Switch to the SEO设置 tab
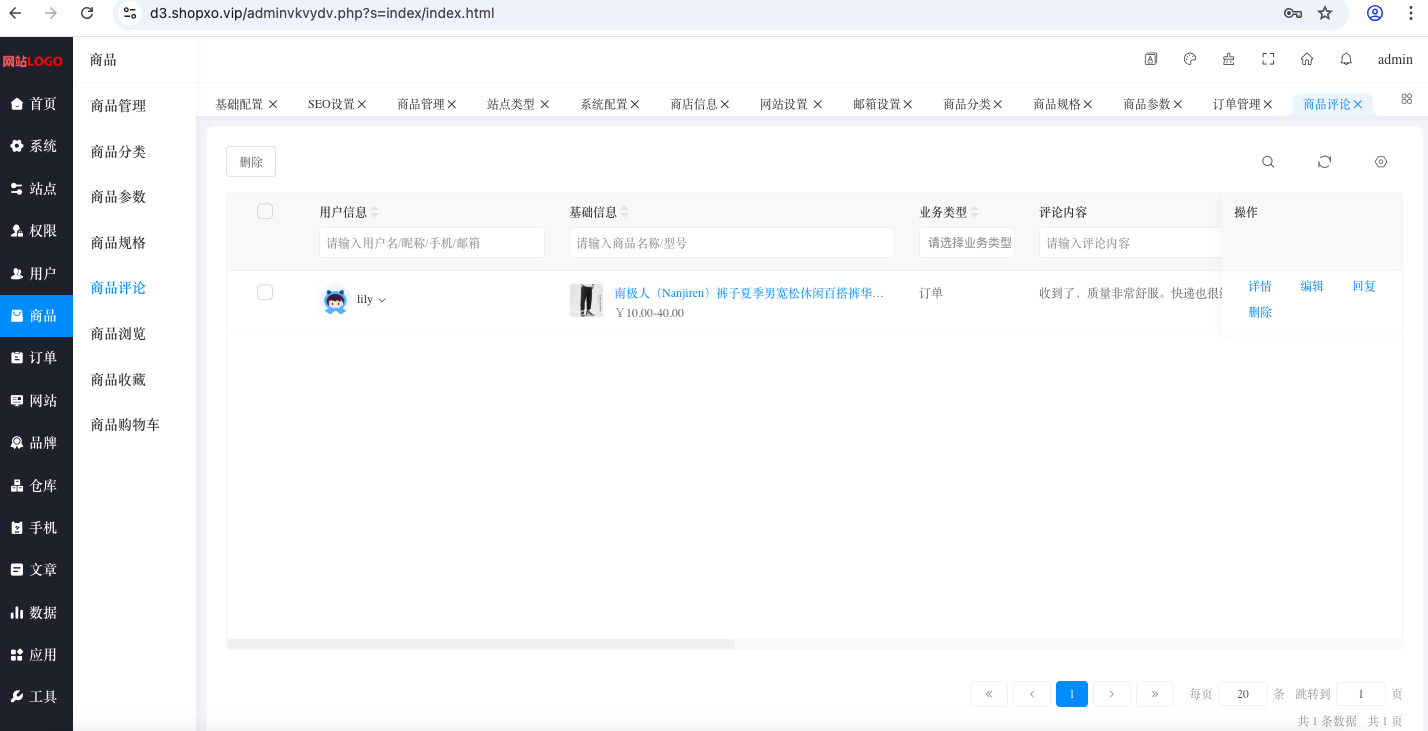This screenshot has height=731, width=1428. (331, 104)
